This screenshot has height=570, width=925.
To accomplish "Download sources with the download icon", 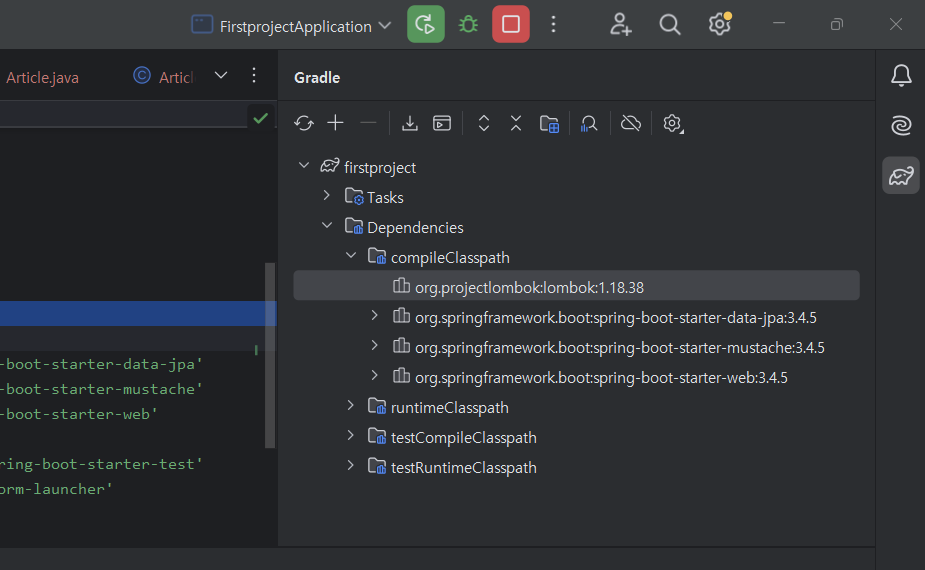I will [409, 123].
